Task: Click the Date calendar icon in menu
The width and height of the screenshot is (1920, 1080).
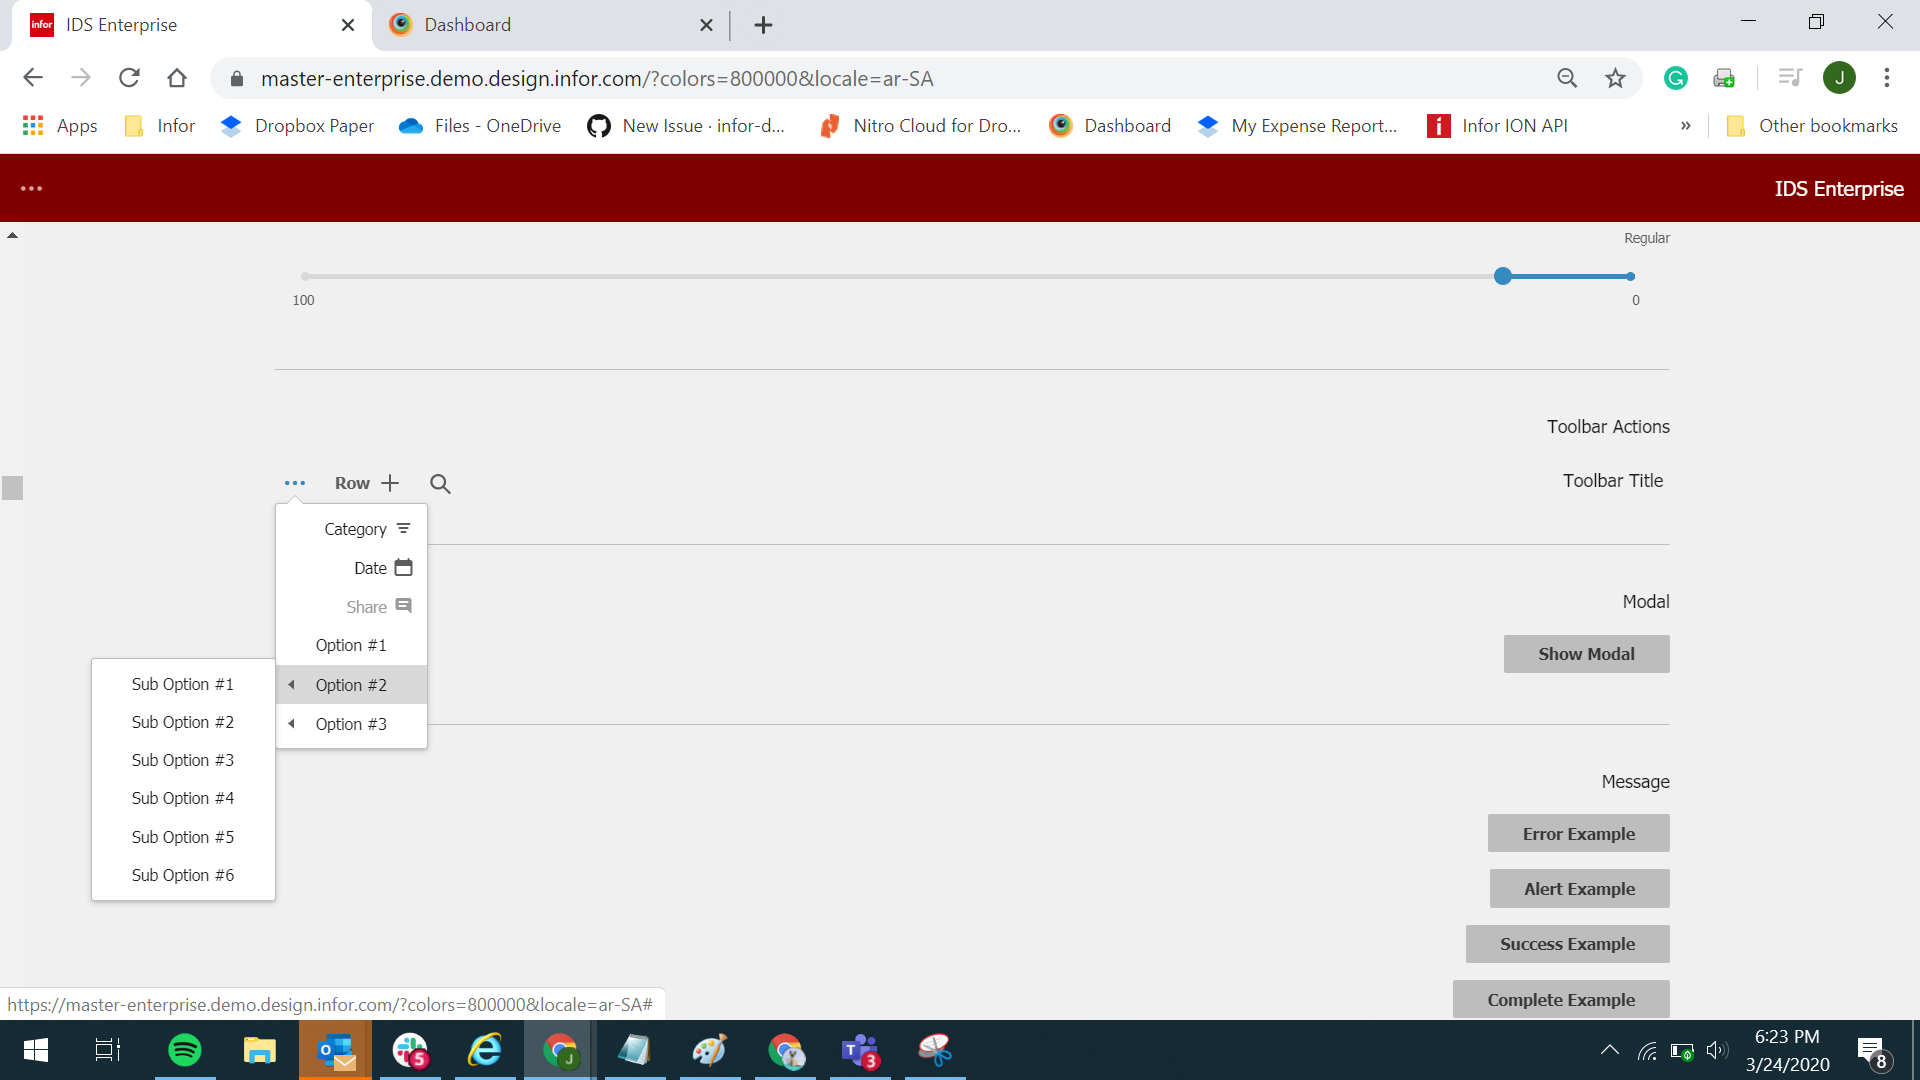Action: pos(403,568)
